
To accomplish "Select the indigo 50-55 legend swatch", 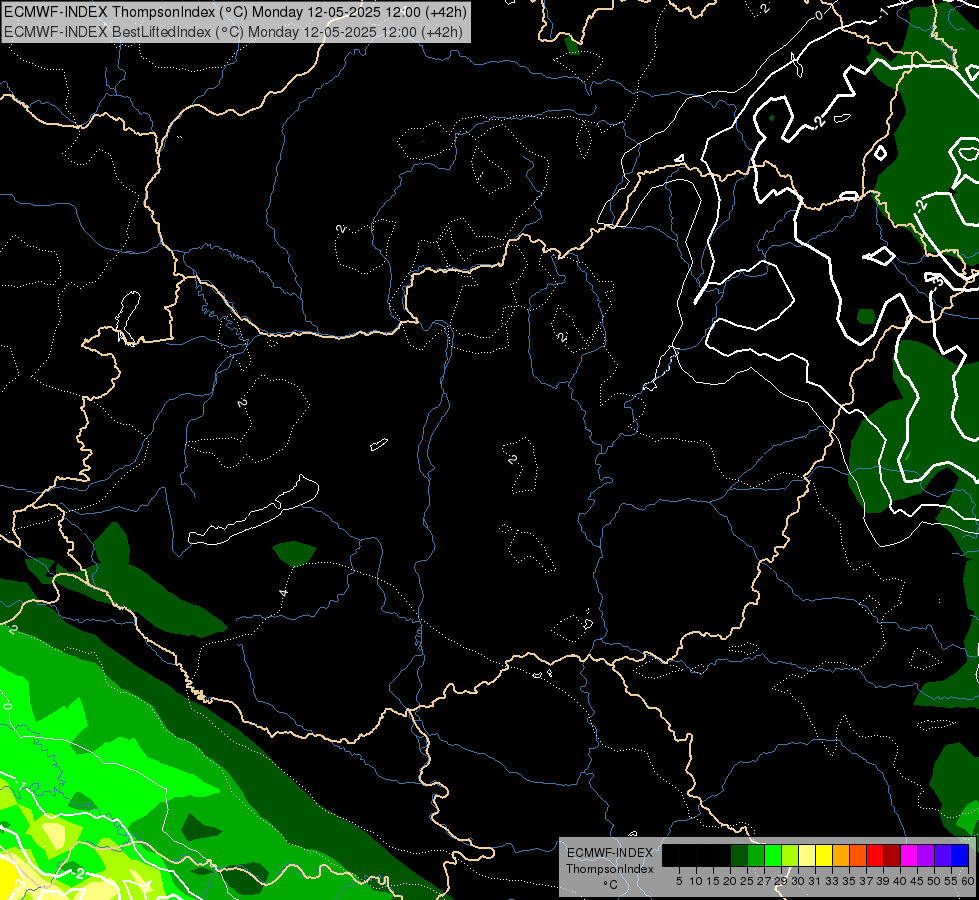I will [943, 855].
